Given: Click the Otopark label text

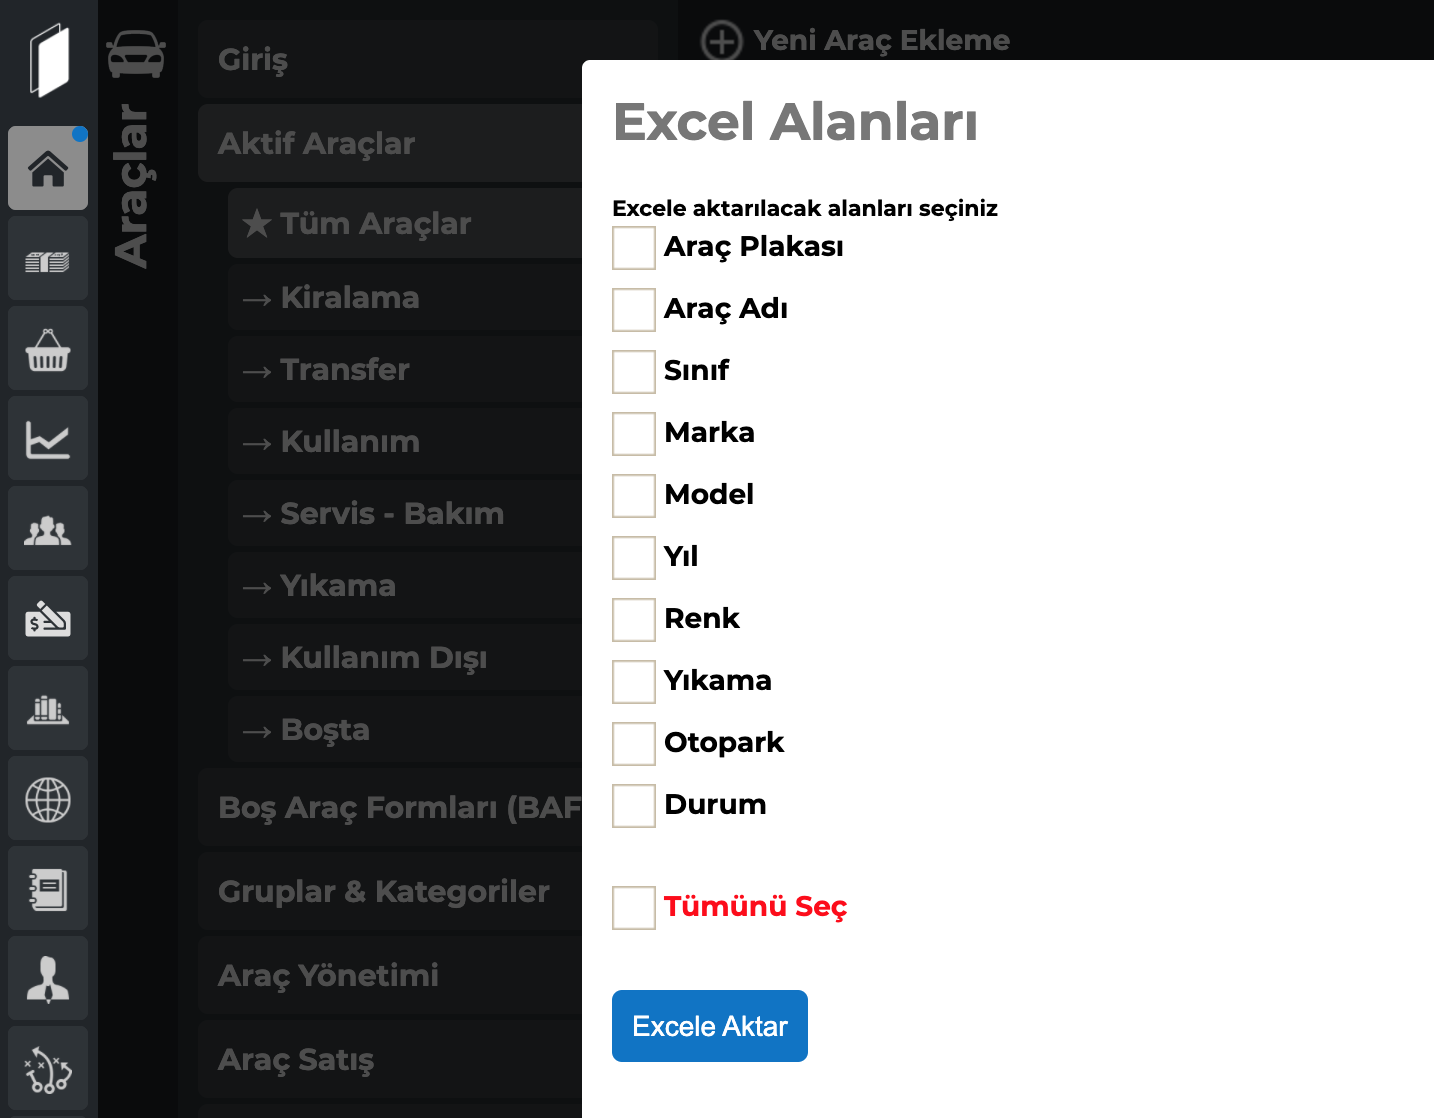Looking at the screenshot, I should pos(724,742).
